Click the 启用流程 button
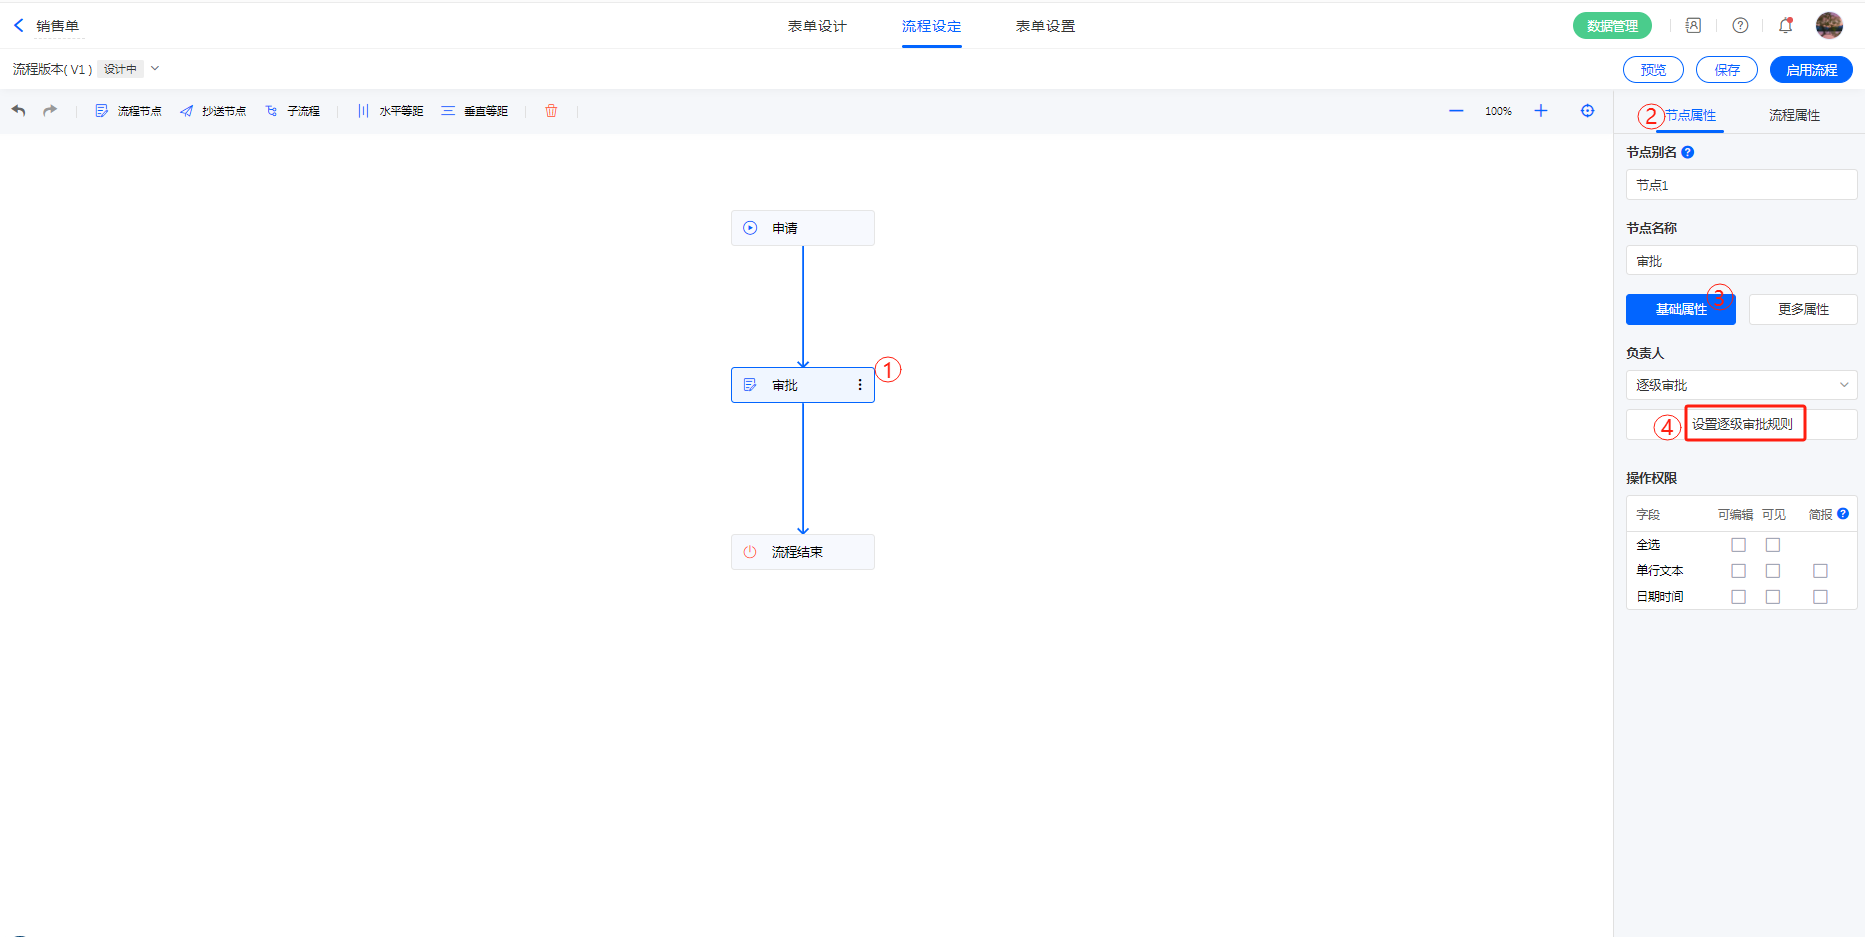This screenshot has height=937, width=1865. tap(1811, 70)
